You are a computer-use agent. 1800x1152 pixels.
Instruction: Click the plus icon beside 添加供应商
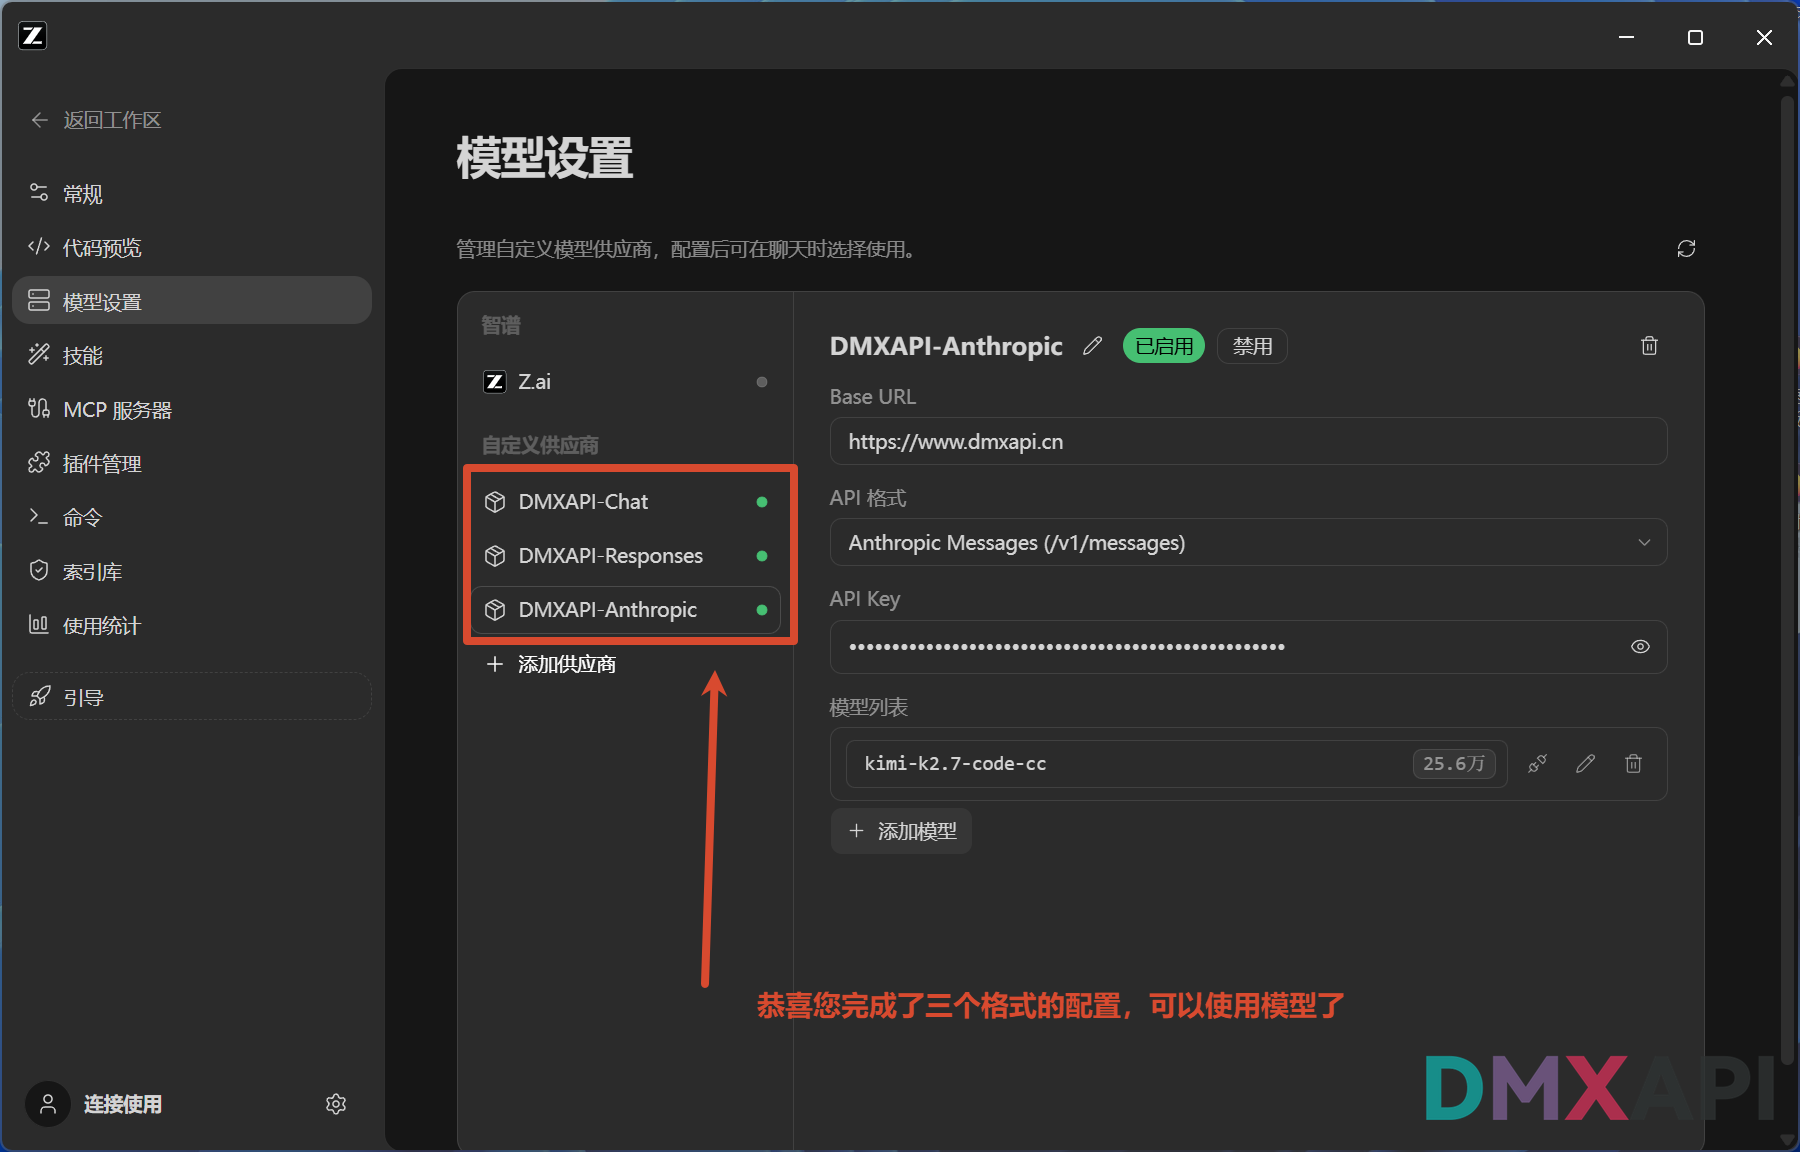click(494, 664)
